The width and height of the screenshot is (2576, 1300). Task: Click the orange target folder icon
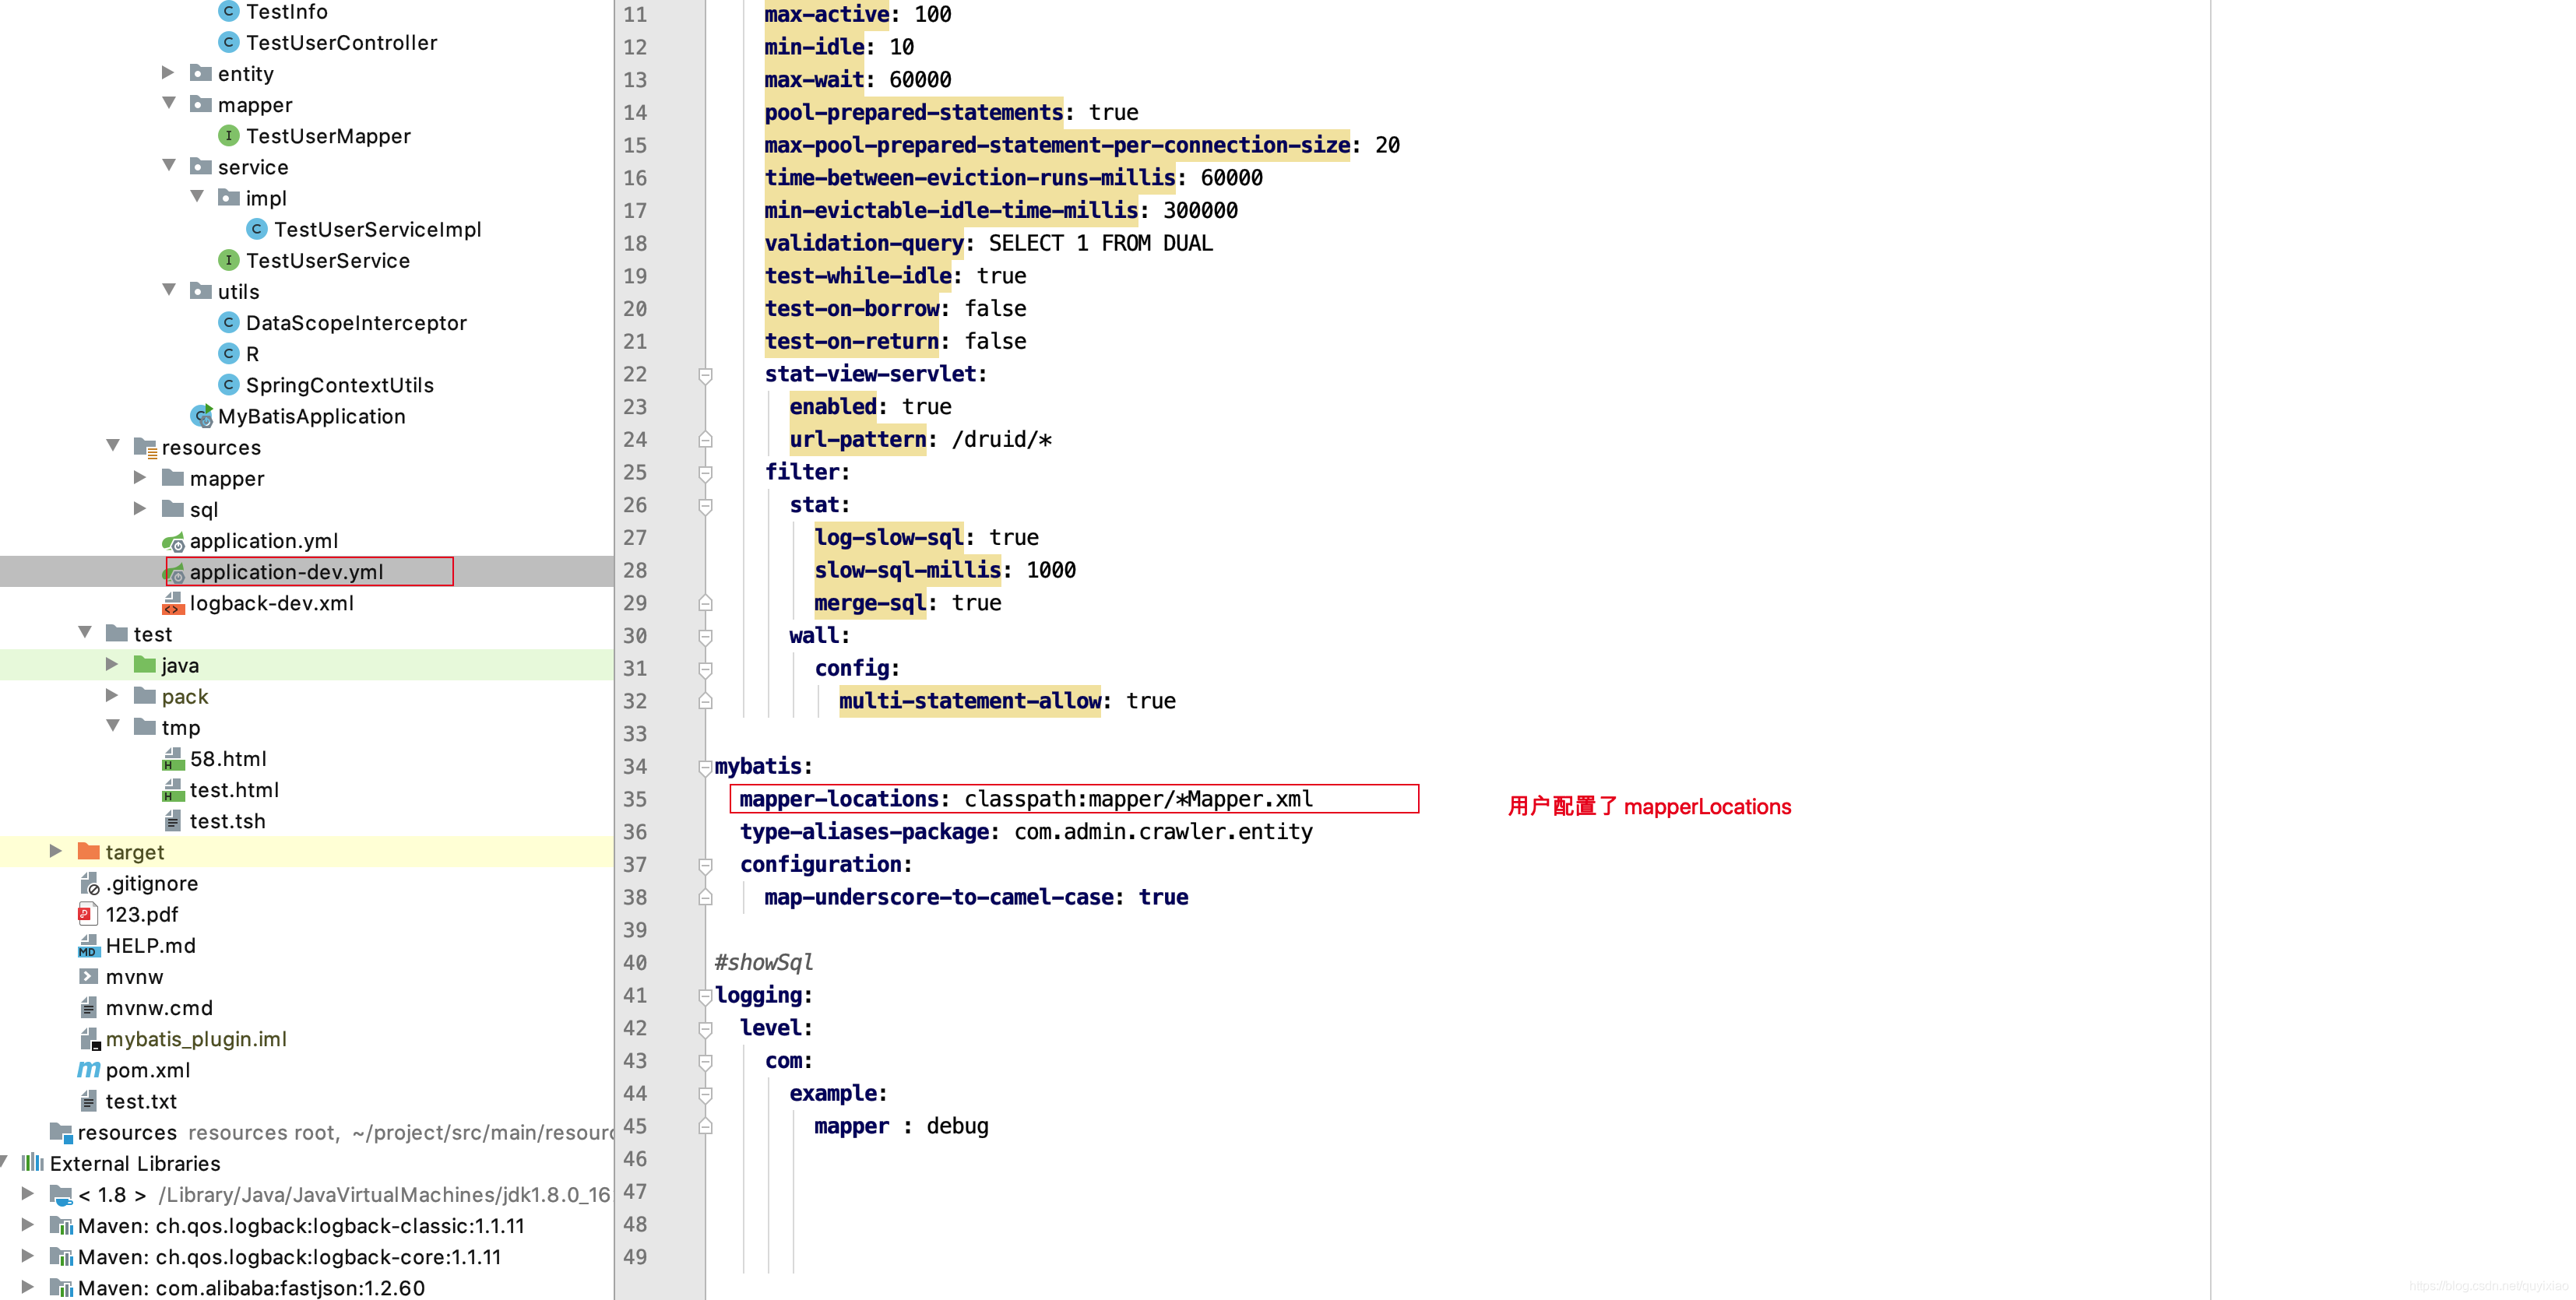(x=89, y=851)
